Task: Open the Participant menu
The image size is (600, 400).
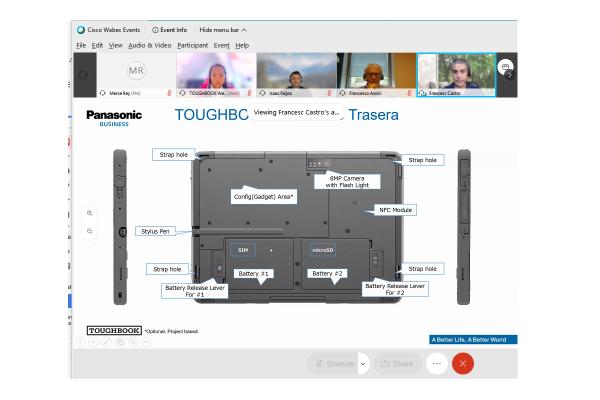Action: point(192,46)
